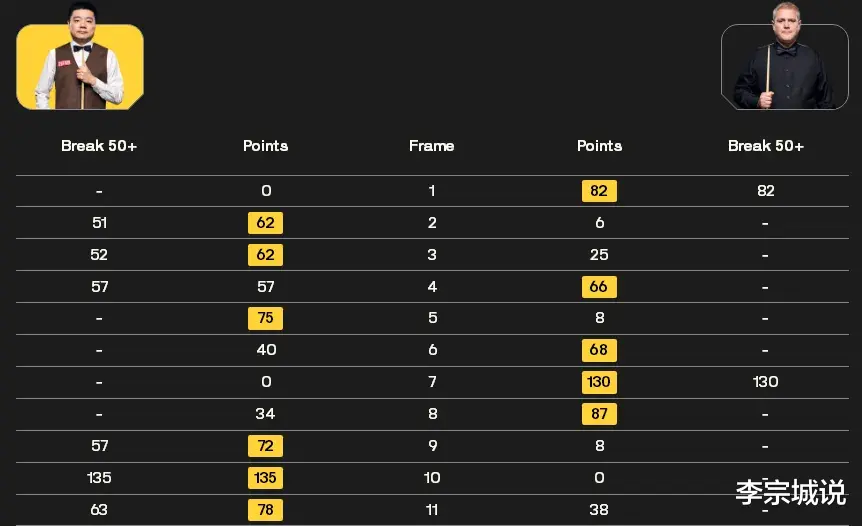Click the highlighted 87 points in frame 8
Screen dimensions: 862x526
pyautogui.click(x=599, y=414)
